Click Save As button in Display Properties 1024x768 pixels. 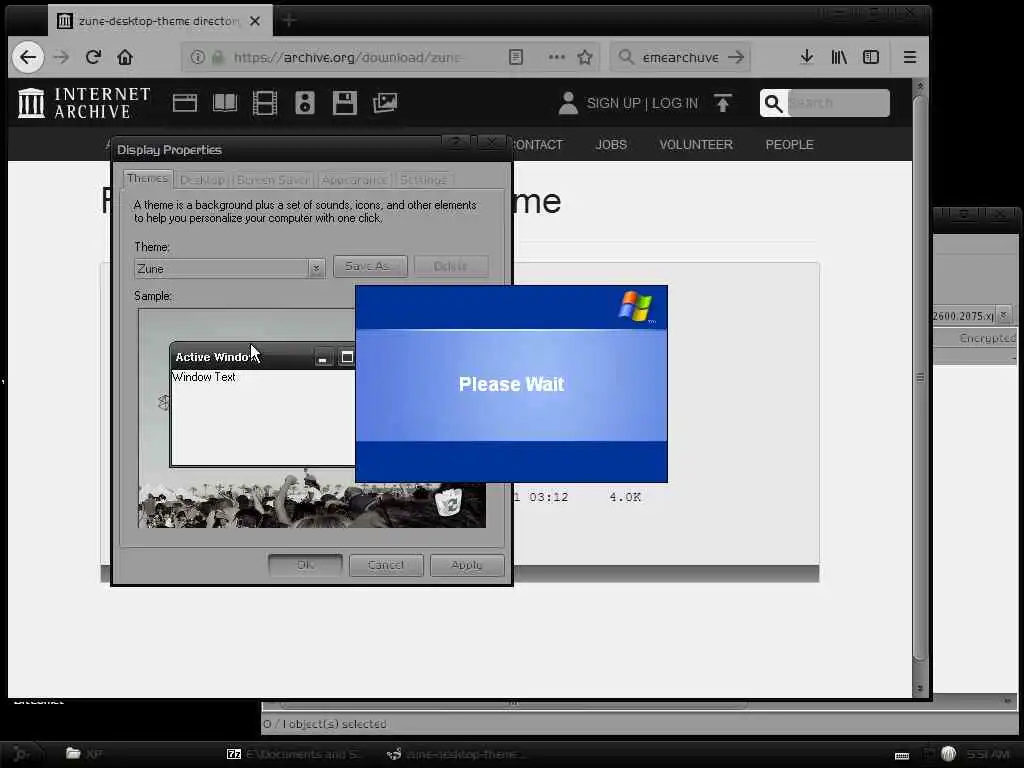click(x=370, y=266)
